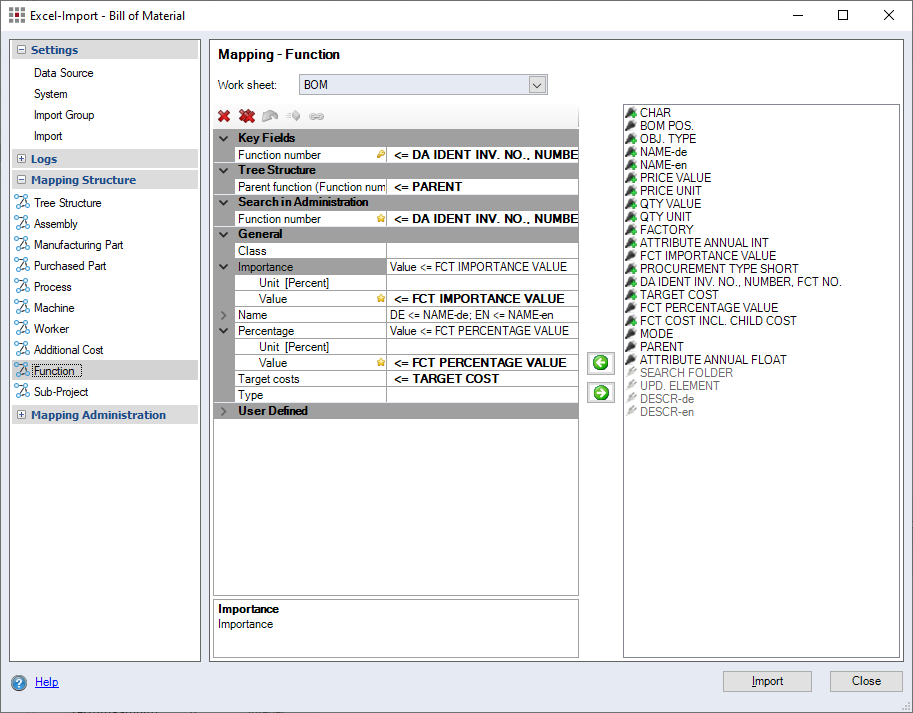Expand the Mapping Administration section

pyautogui.click(x=21, y=415)
